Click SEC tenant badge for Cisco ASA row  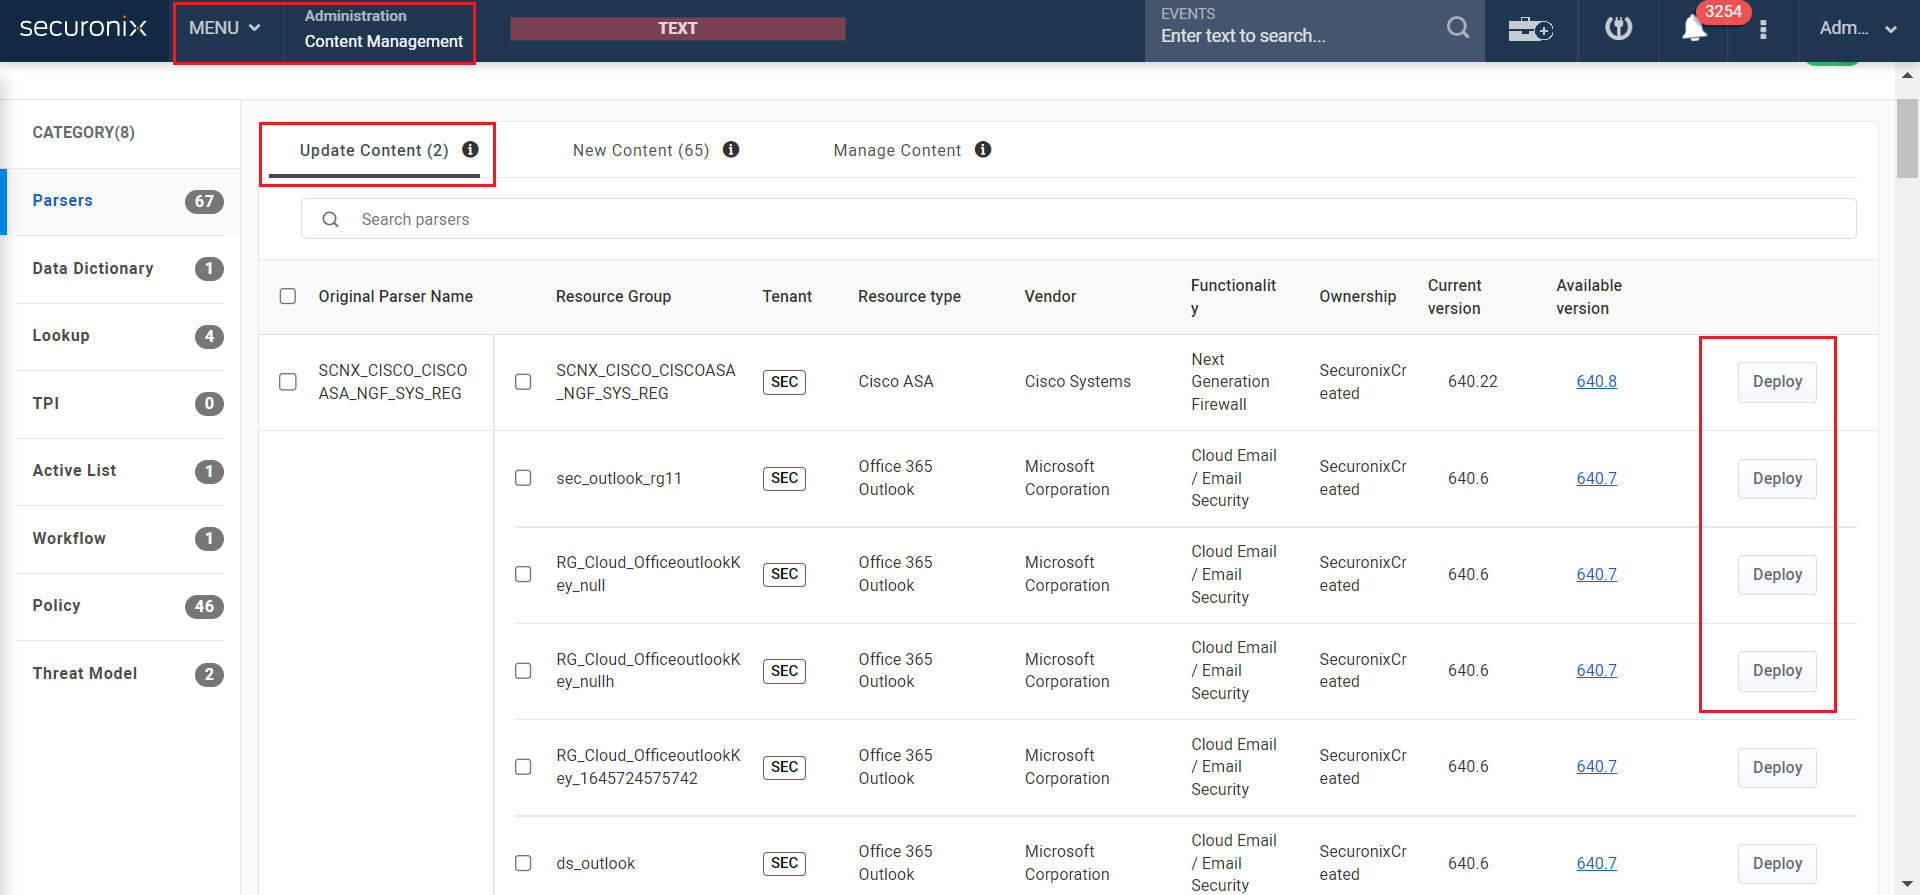click(x=784, y=382)
